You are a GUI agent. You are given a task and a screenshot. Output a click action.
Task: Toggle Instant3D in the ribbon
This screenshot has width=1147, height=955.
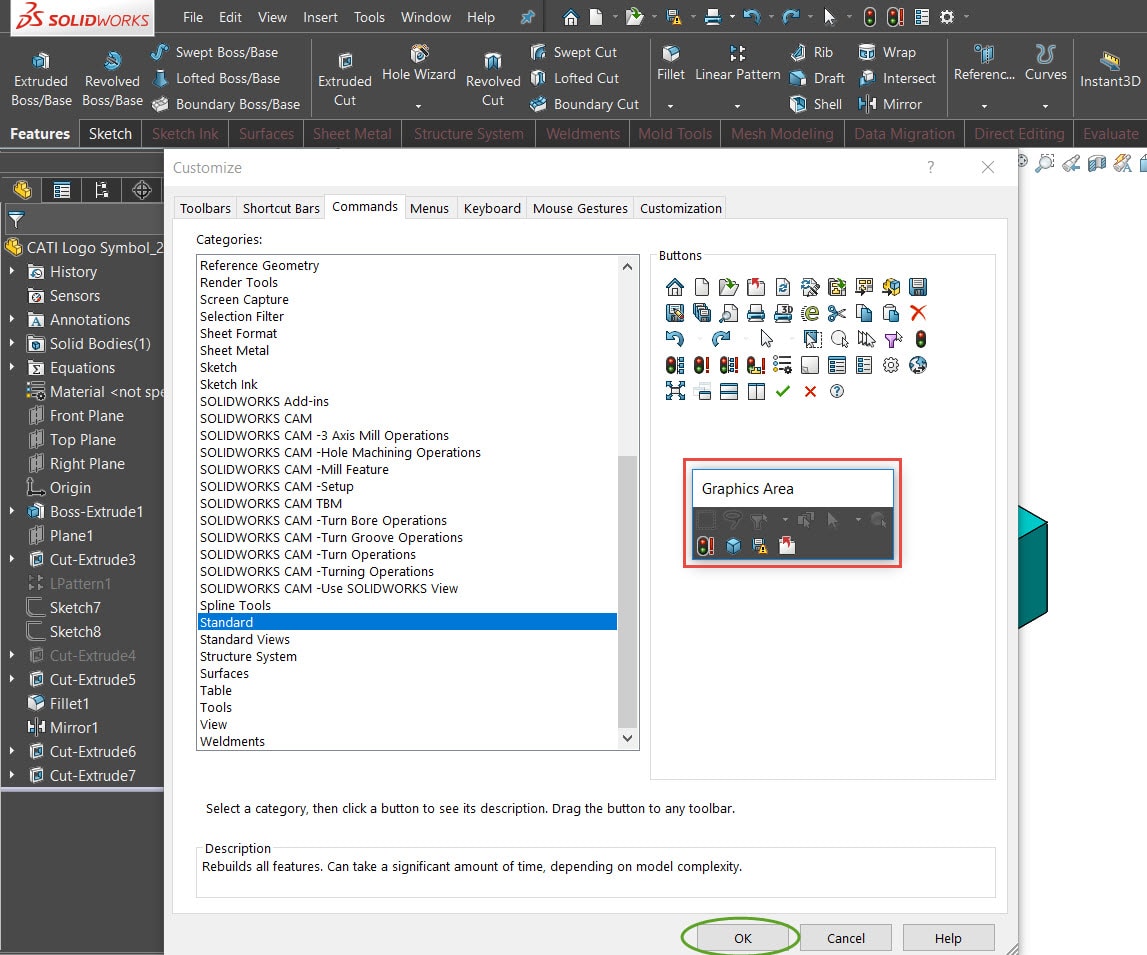click(1110, 69)
